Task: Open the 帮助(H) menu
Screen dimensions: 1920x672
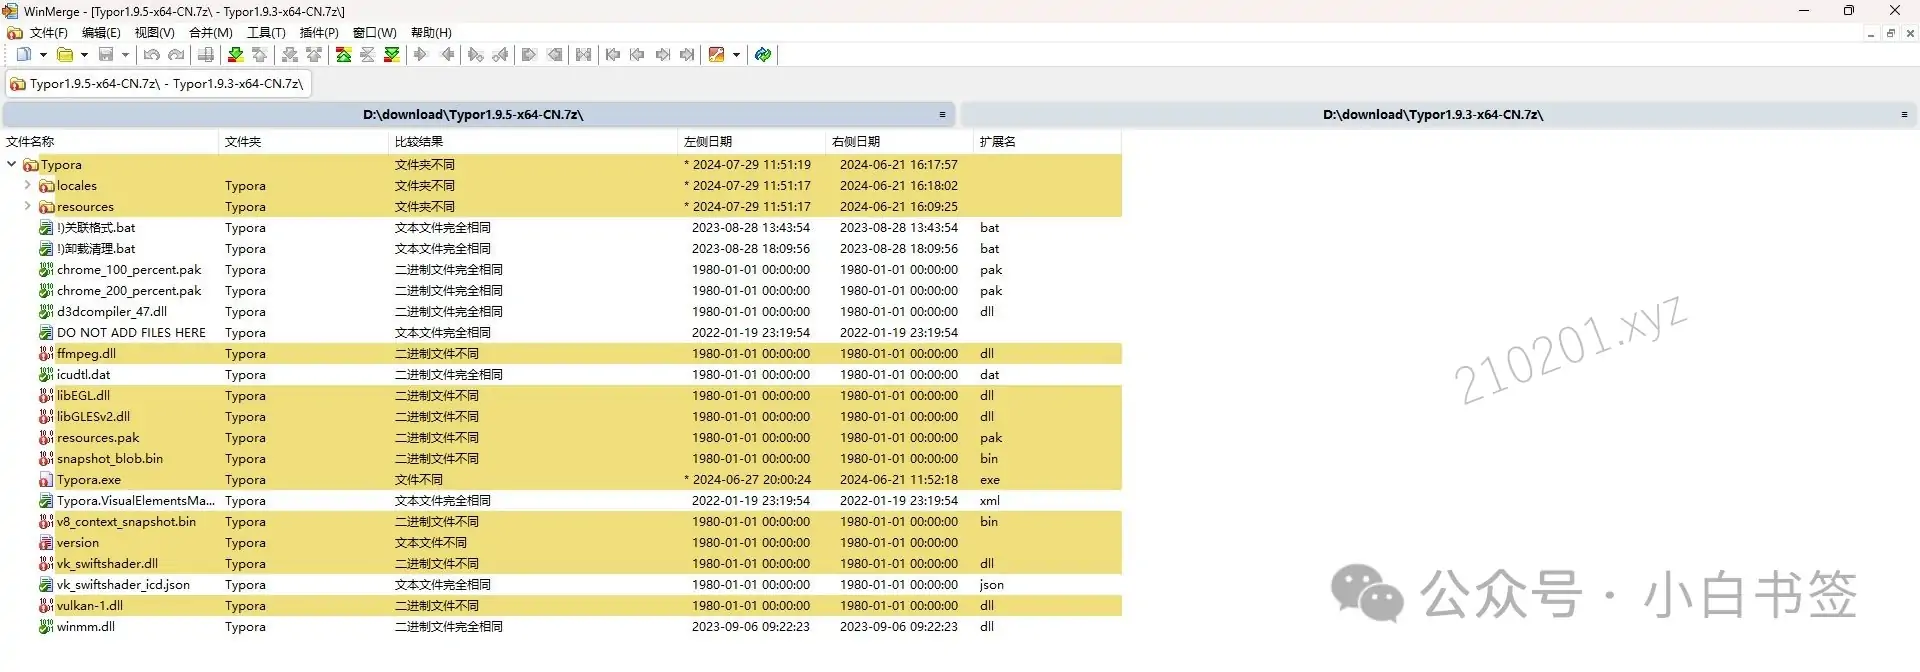Action: [x=431, y=33]
